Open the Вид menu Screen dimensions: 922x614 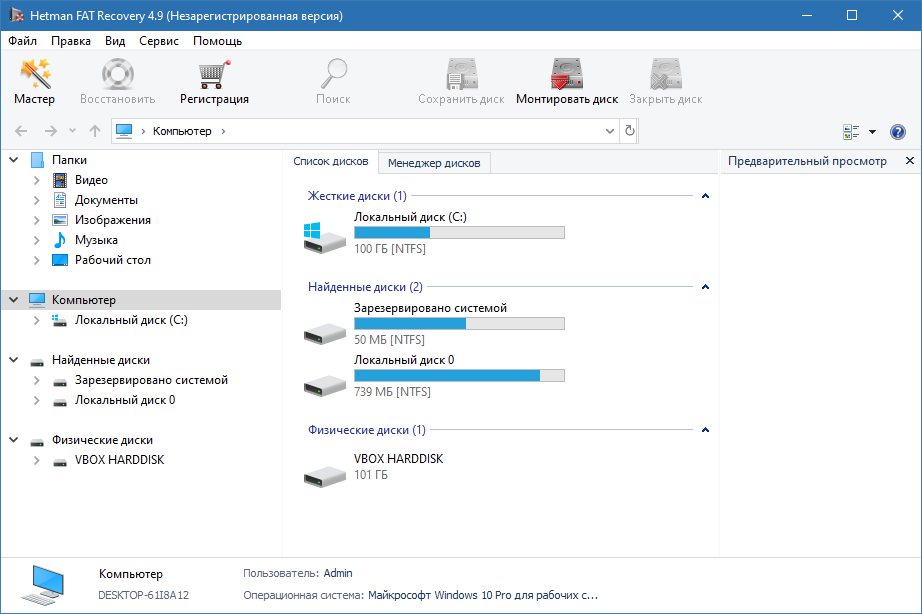point(115,41)
